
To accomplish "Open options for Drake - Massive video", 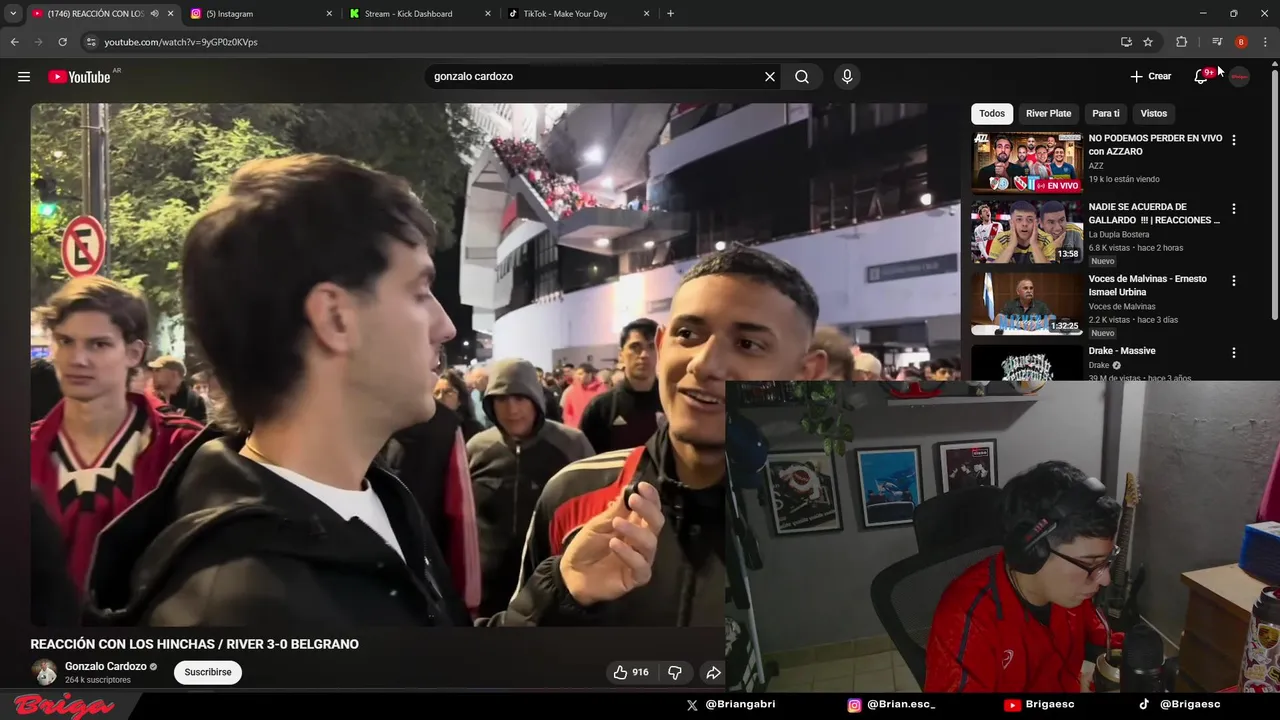I will (1233, 353).
